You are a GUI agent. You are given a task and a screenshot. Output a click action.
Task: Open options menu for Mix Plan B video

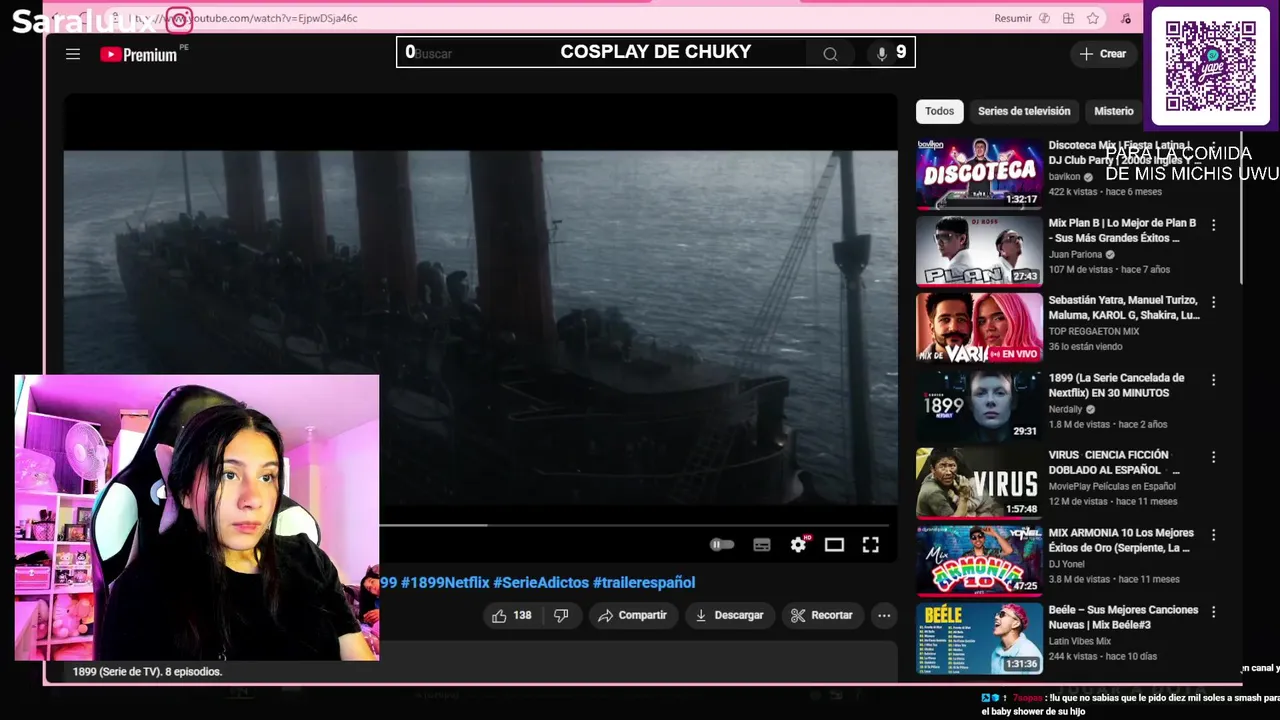1213,225
